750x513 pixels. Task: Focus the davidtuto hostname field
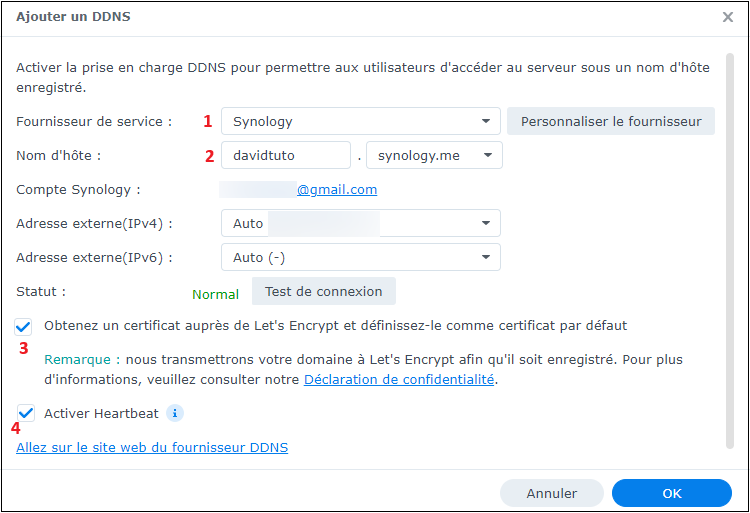click(286, 155)
